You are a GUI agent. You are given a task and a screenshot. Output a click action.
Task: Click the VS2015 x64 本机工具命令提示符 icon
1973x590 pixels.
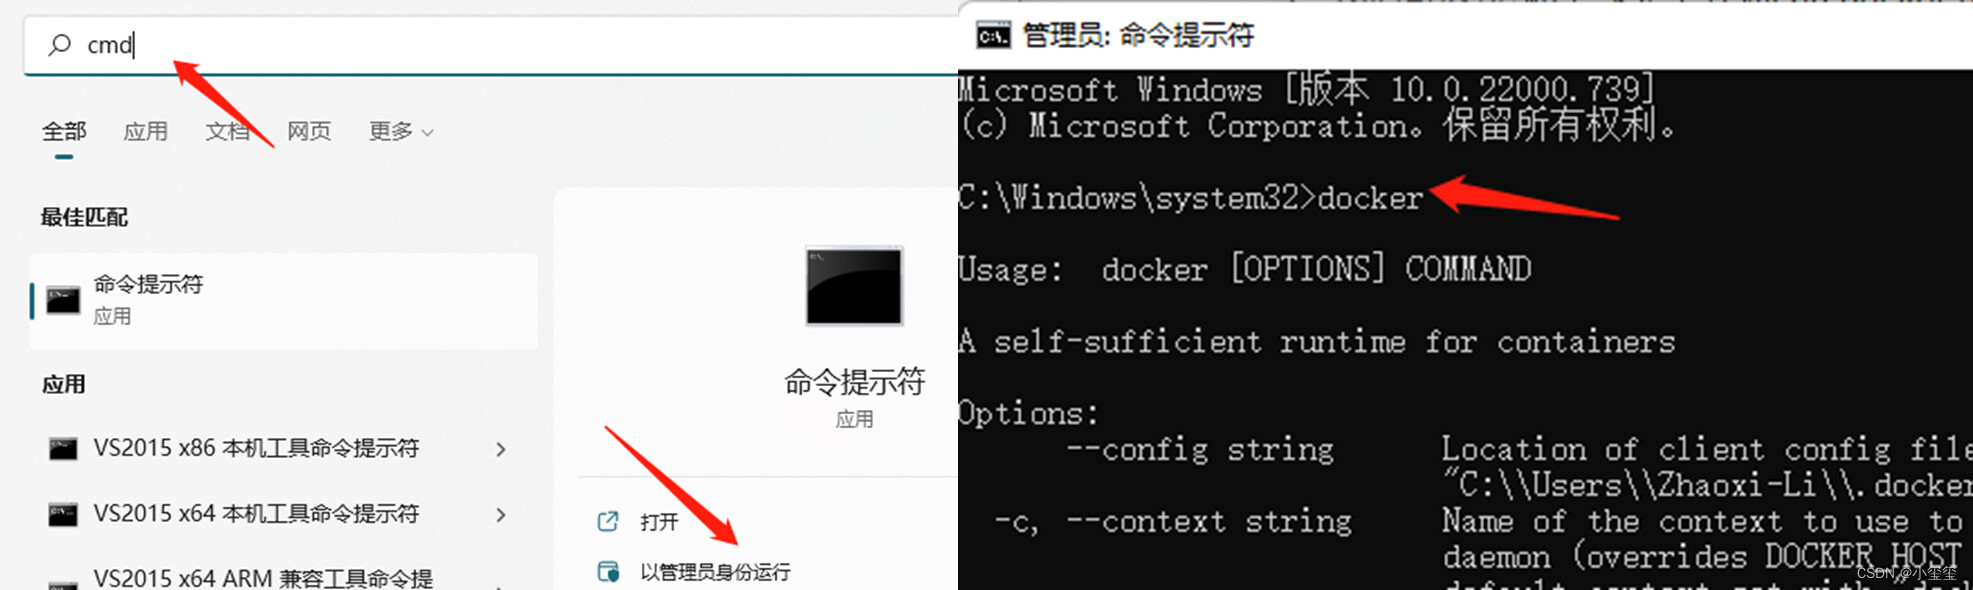(63, 514)
